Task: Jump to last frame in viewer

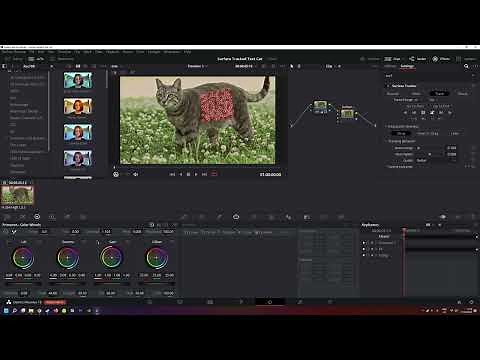Action: [x=204, y=174]
